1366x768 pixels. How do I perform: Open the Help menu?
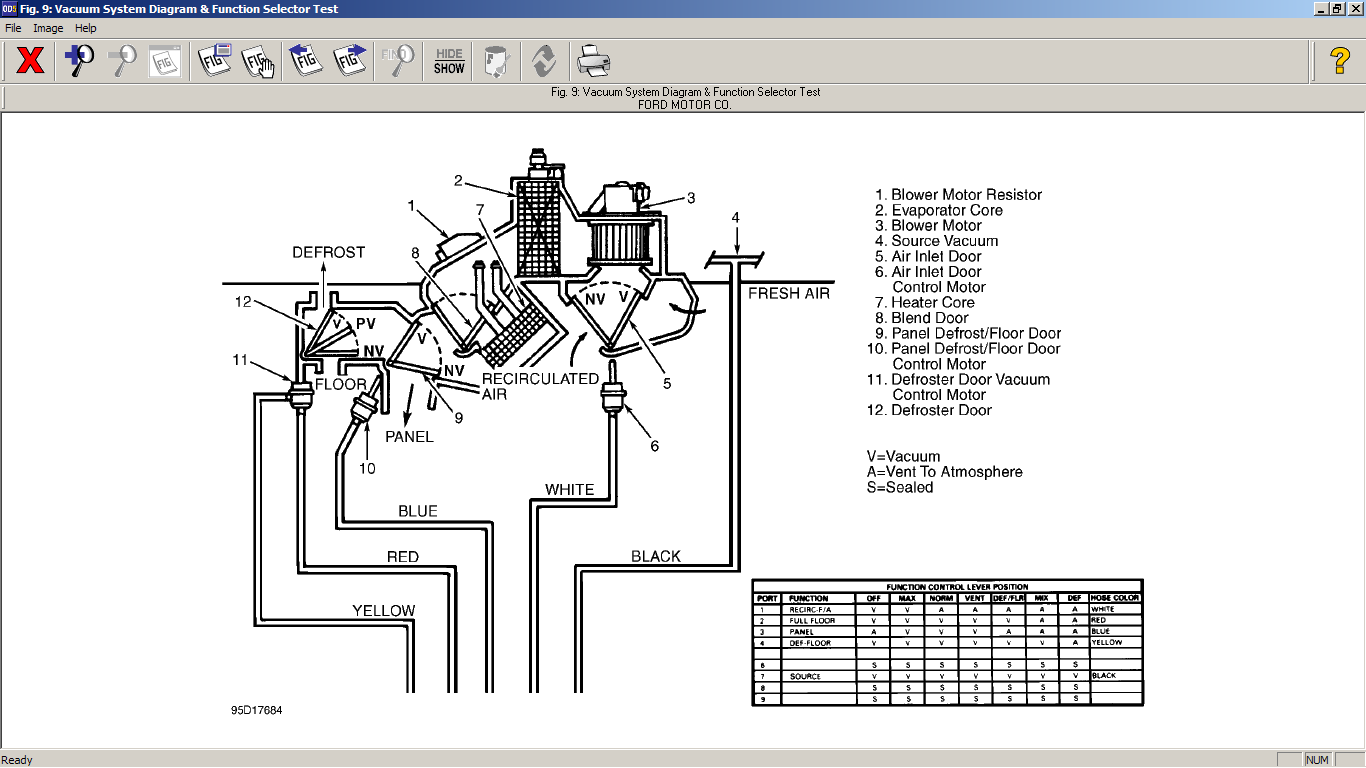click(86, 28)
